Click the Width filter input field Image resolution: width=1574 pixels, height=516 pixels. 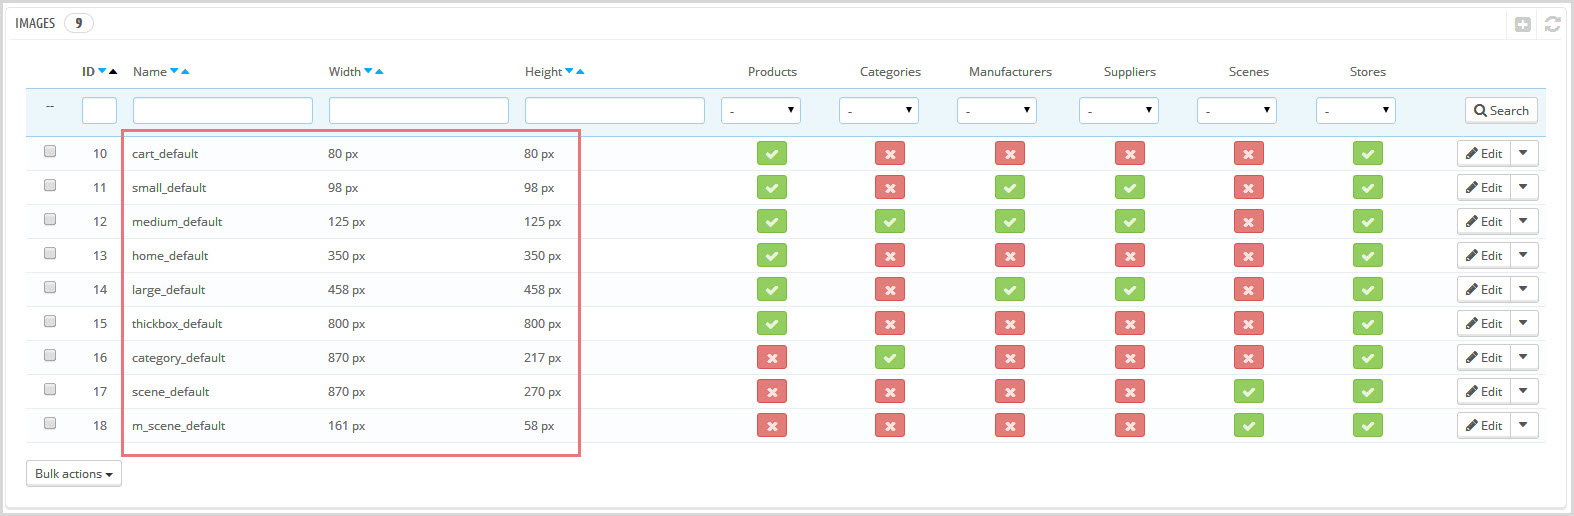419,110
